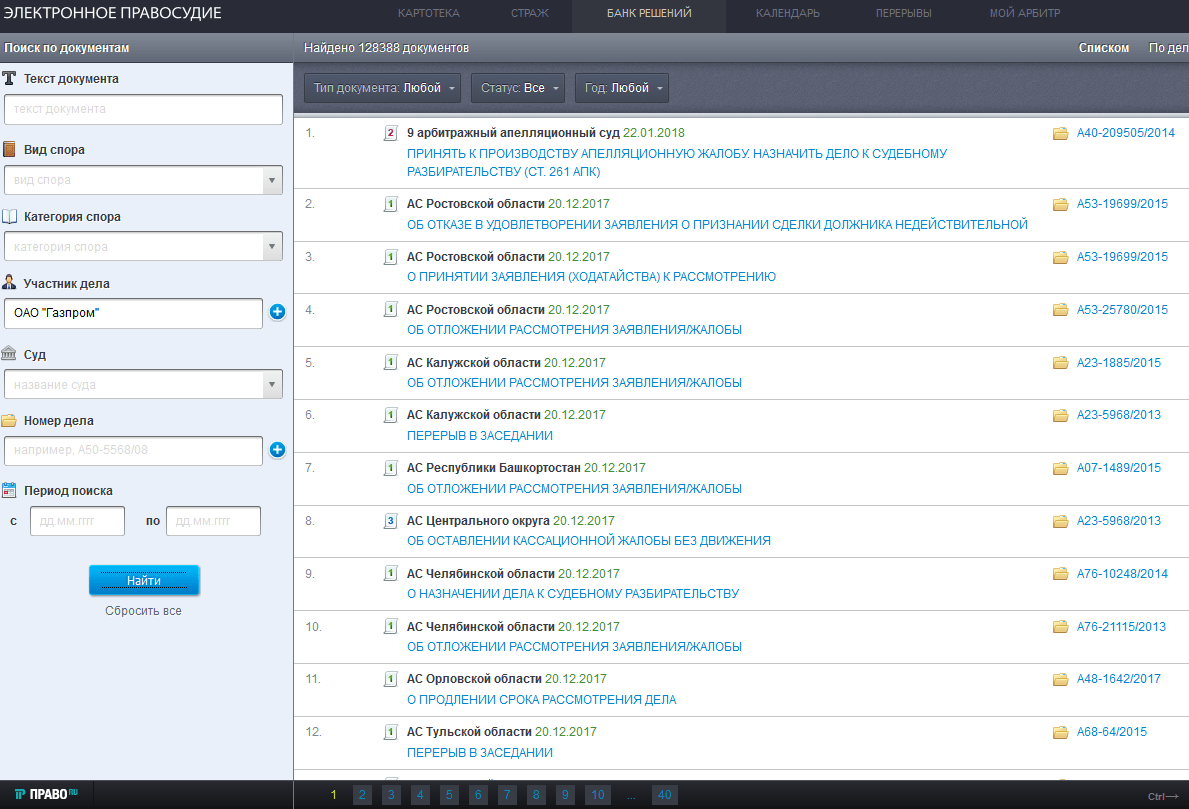This screenshot has height=809, width=1189.
Task: Expand the Суд (название суда) dropdown arrow
Action: 272,384
